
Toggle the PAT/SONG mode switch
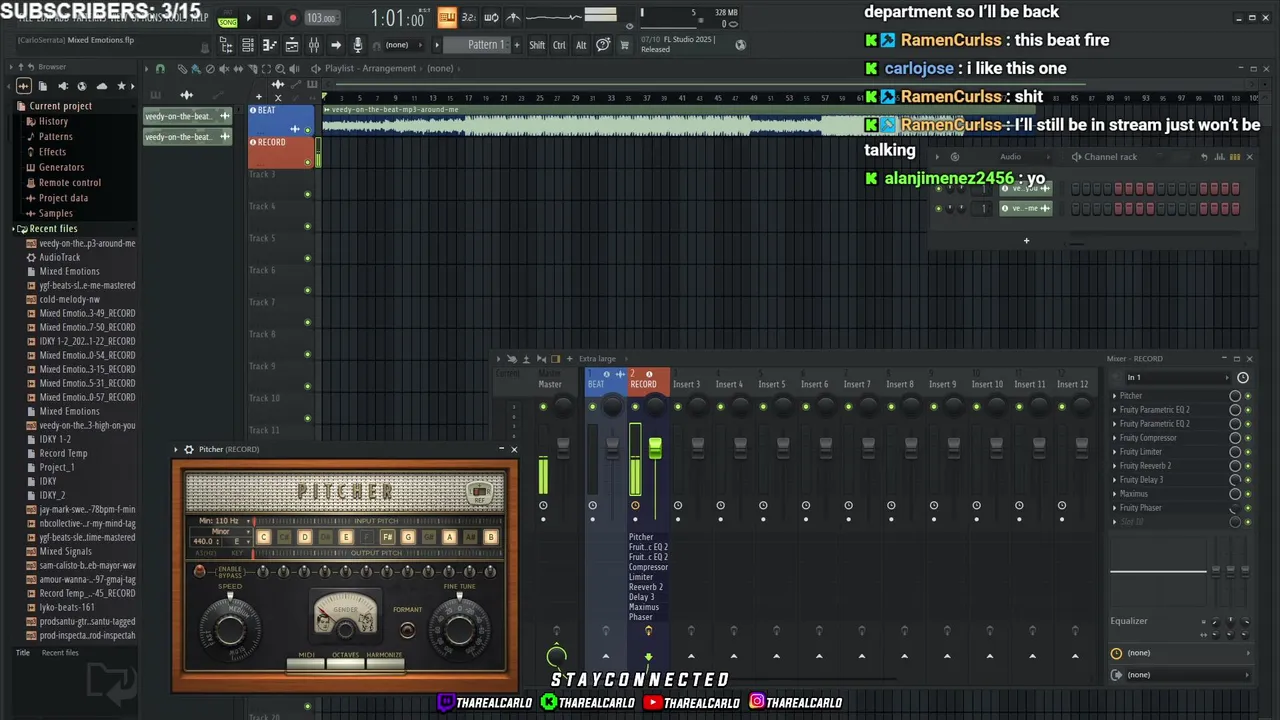point(228,19)
